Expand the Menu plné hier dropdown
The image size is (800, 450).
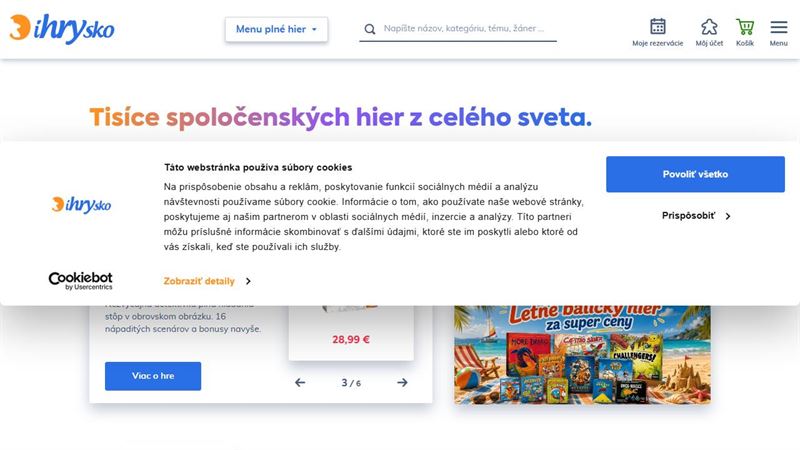(276, 29)
